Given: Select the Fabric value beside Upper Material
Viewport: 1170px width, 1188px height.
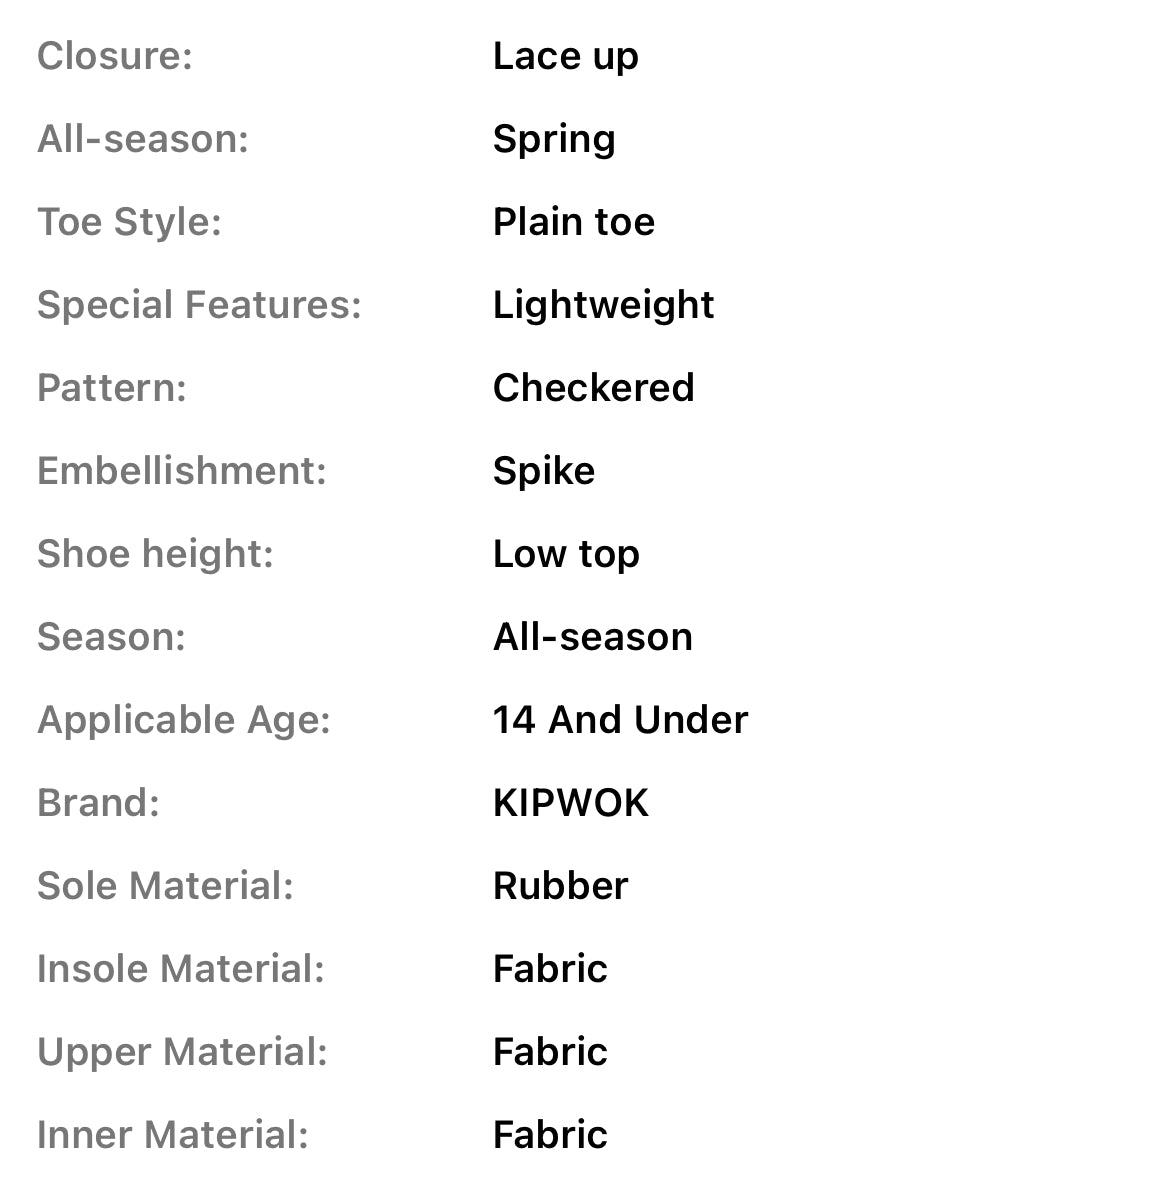Looking at the screenshot, I should pyautogui.click(x=550, y=1052).
